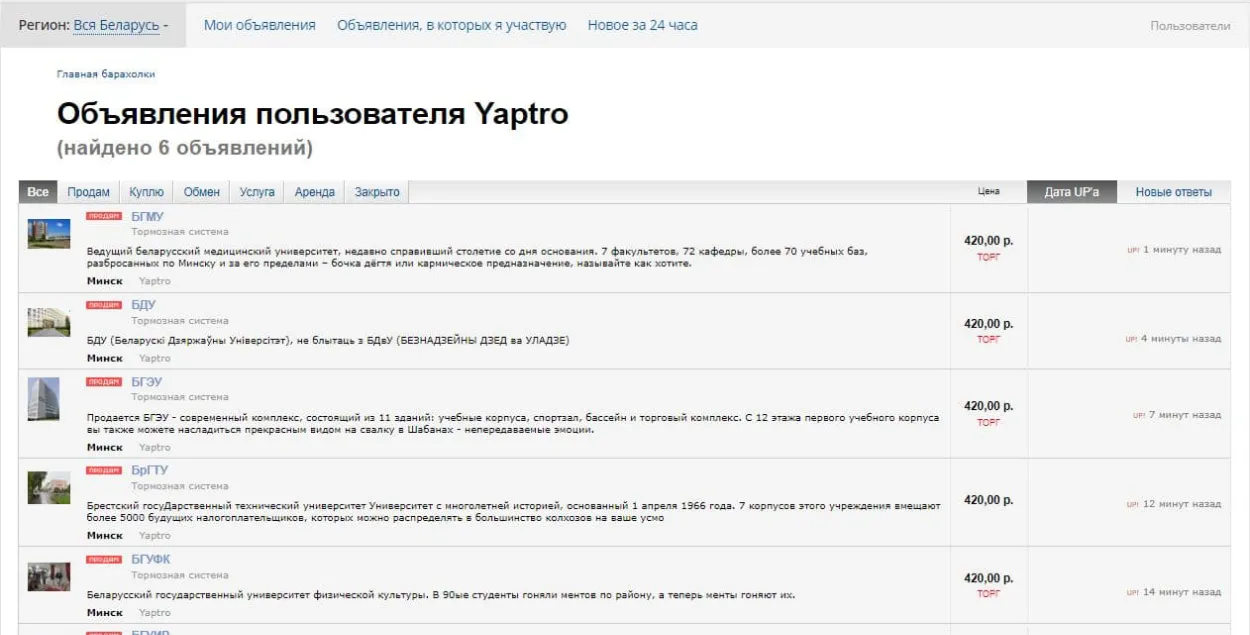Screen dimensions: 1250x635
Task: Open Новое за 24 часа
Action: tap(643, 25)
